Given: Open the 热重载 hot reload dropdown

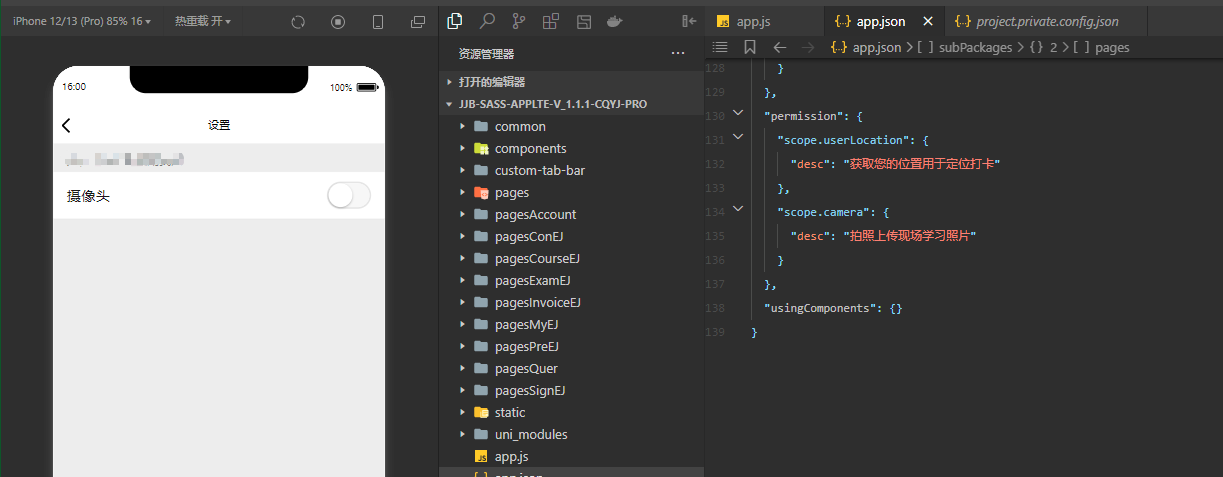Looking at the screenshot, I should coord(203,21).
